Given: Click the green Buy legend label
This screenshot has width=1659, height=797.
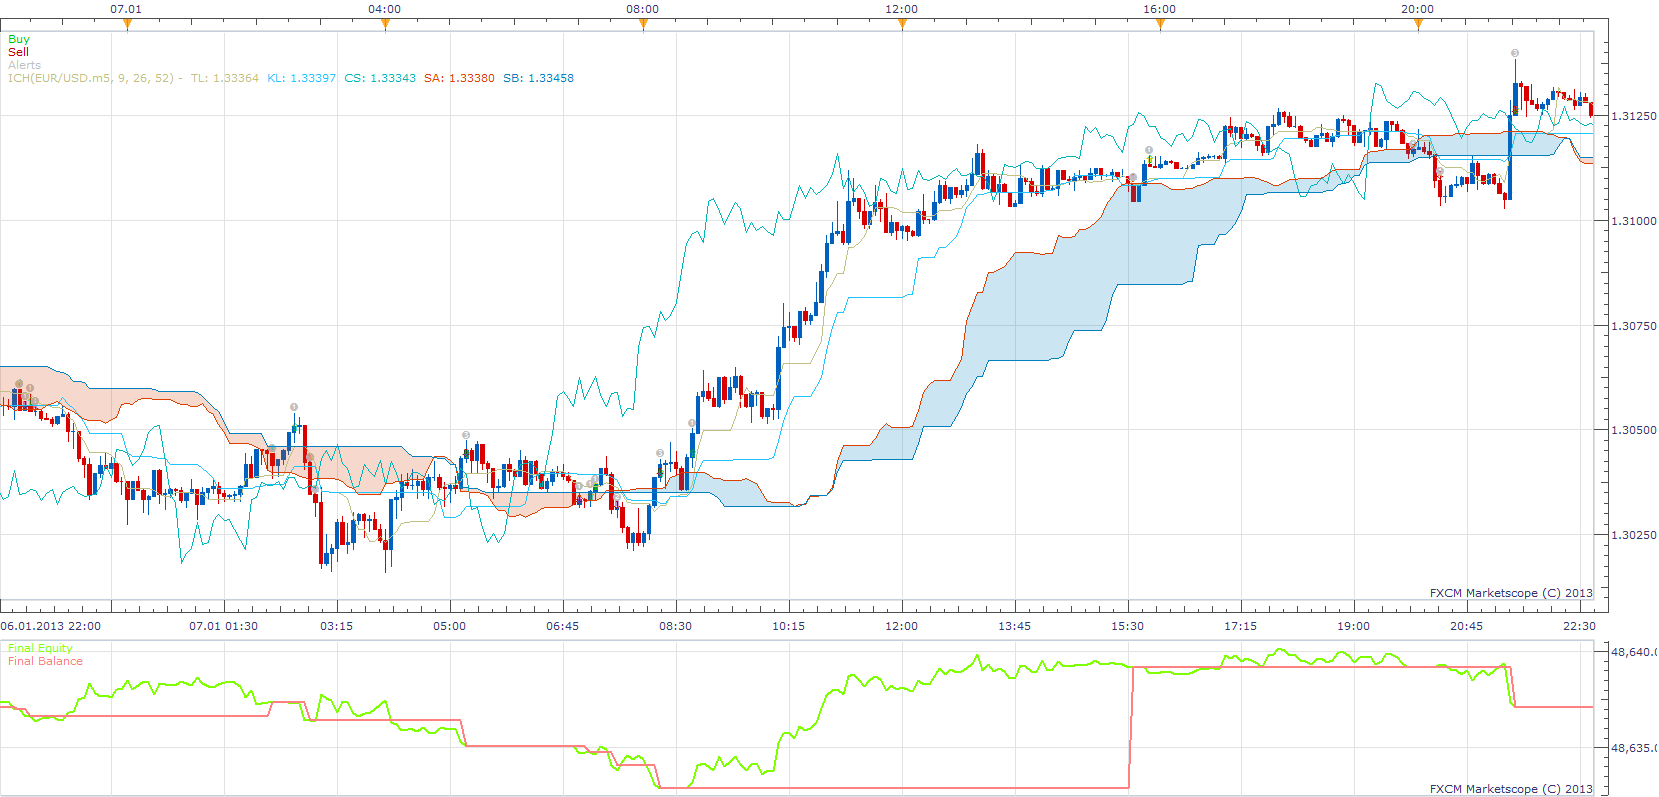Looking at the screenshot, I should click(x=19, y=39).
